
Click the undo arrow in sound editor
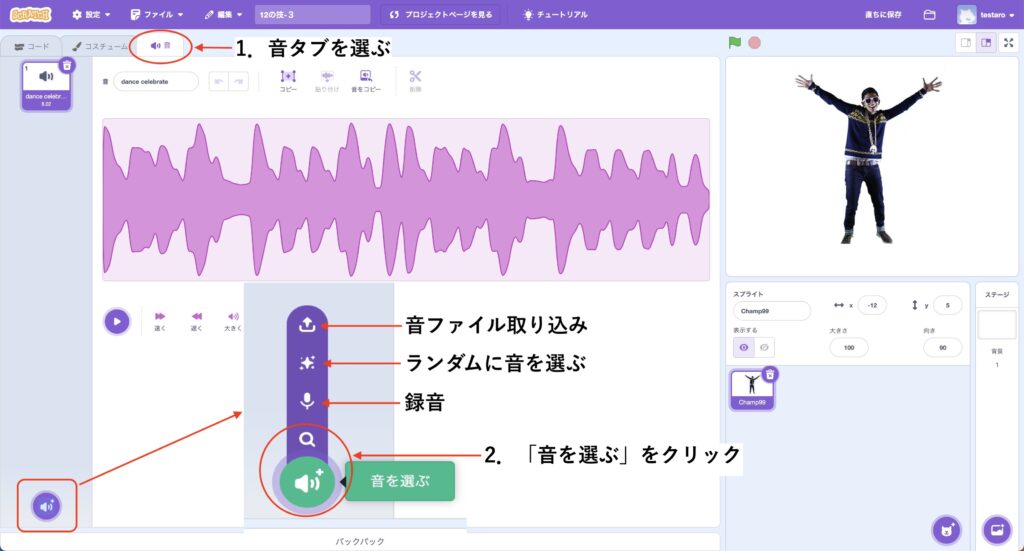click(x=219, y=82)
